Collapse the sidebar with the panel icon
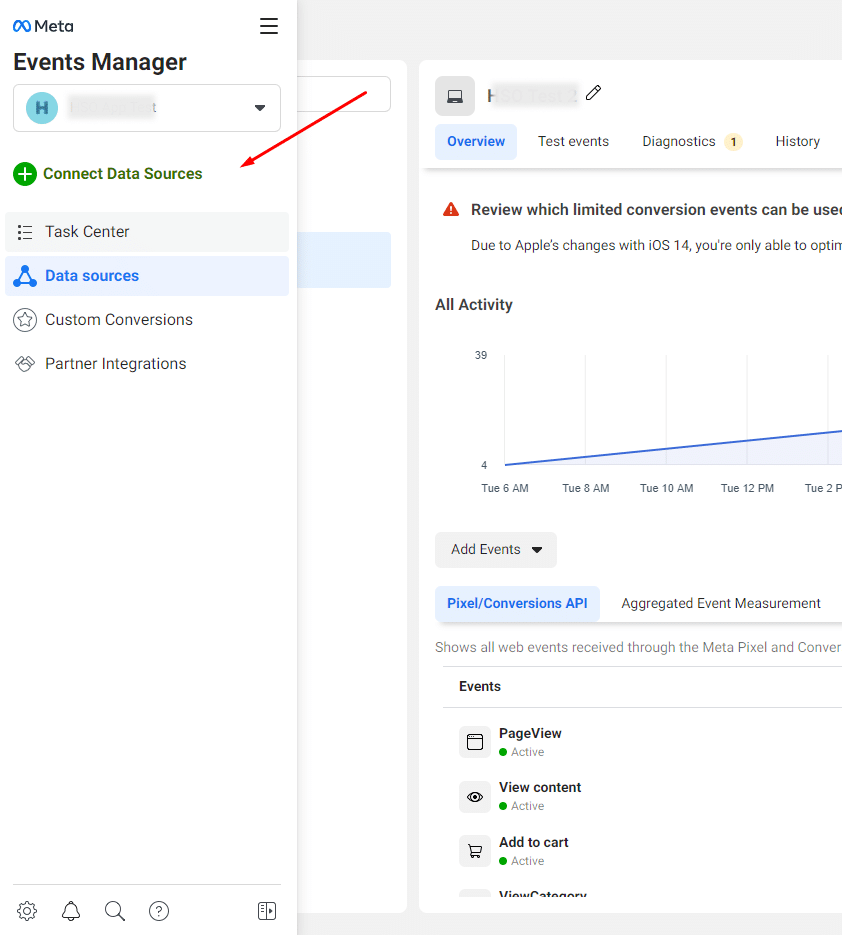 point(266,911)
